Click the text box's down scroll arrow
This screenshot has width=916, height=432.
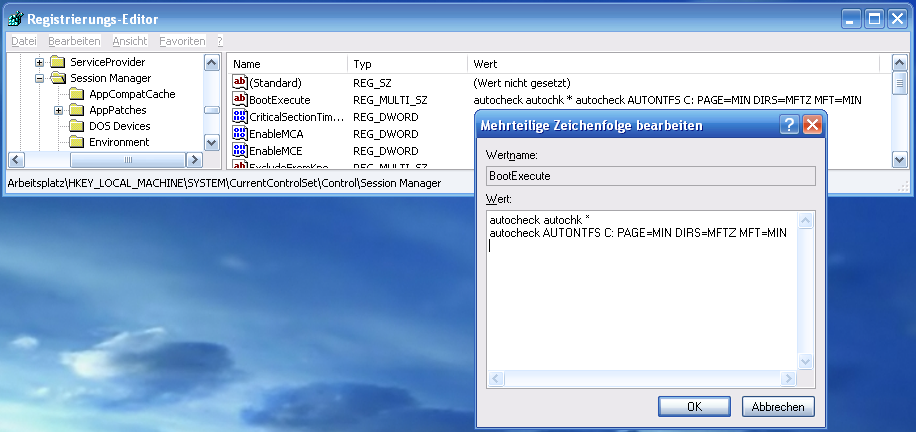pos(806,362)
